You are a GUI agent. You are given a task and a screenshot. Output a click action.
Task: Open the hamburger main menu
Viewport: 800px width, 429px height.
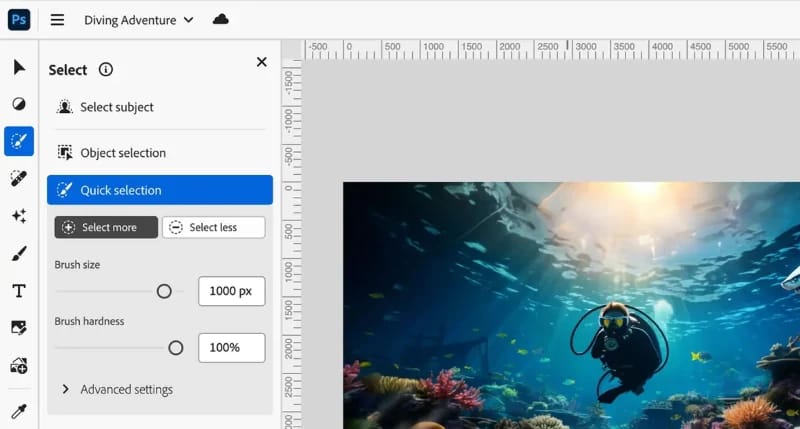57,20
